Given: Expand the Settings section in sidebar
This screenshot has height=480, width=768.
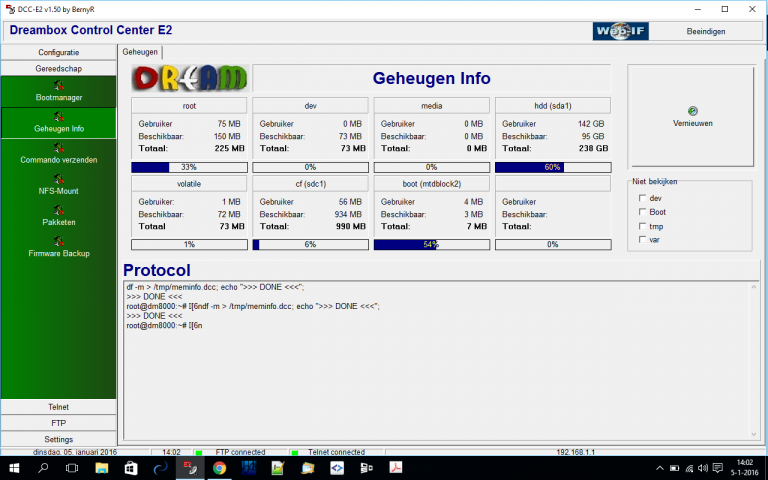Looking at the screenshot, I should pyautogui.click(x=58, y=439).
